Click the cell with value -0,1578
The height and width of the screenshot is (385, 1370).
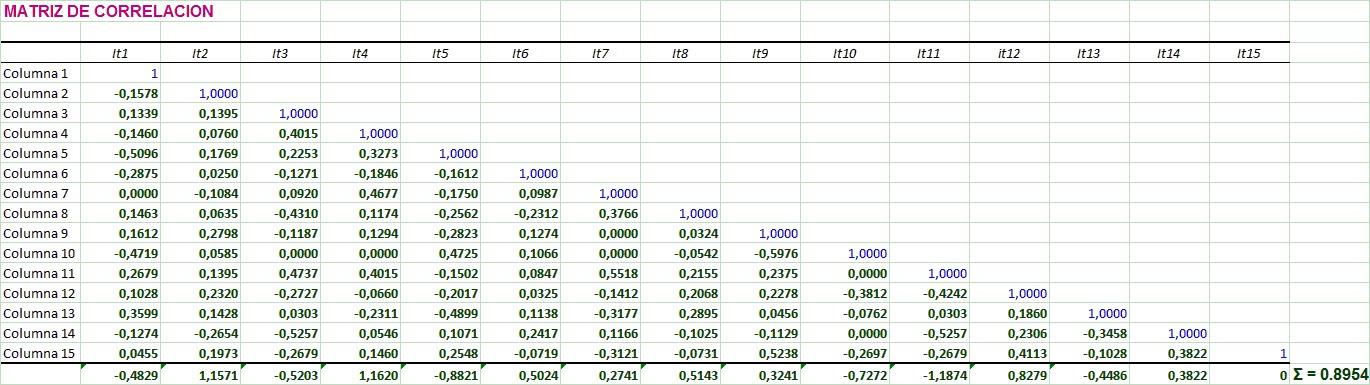(120, 93)
